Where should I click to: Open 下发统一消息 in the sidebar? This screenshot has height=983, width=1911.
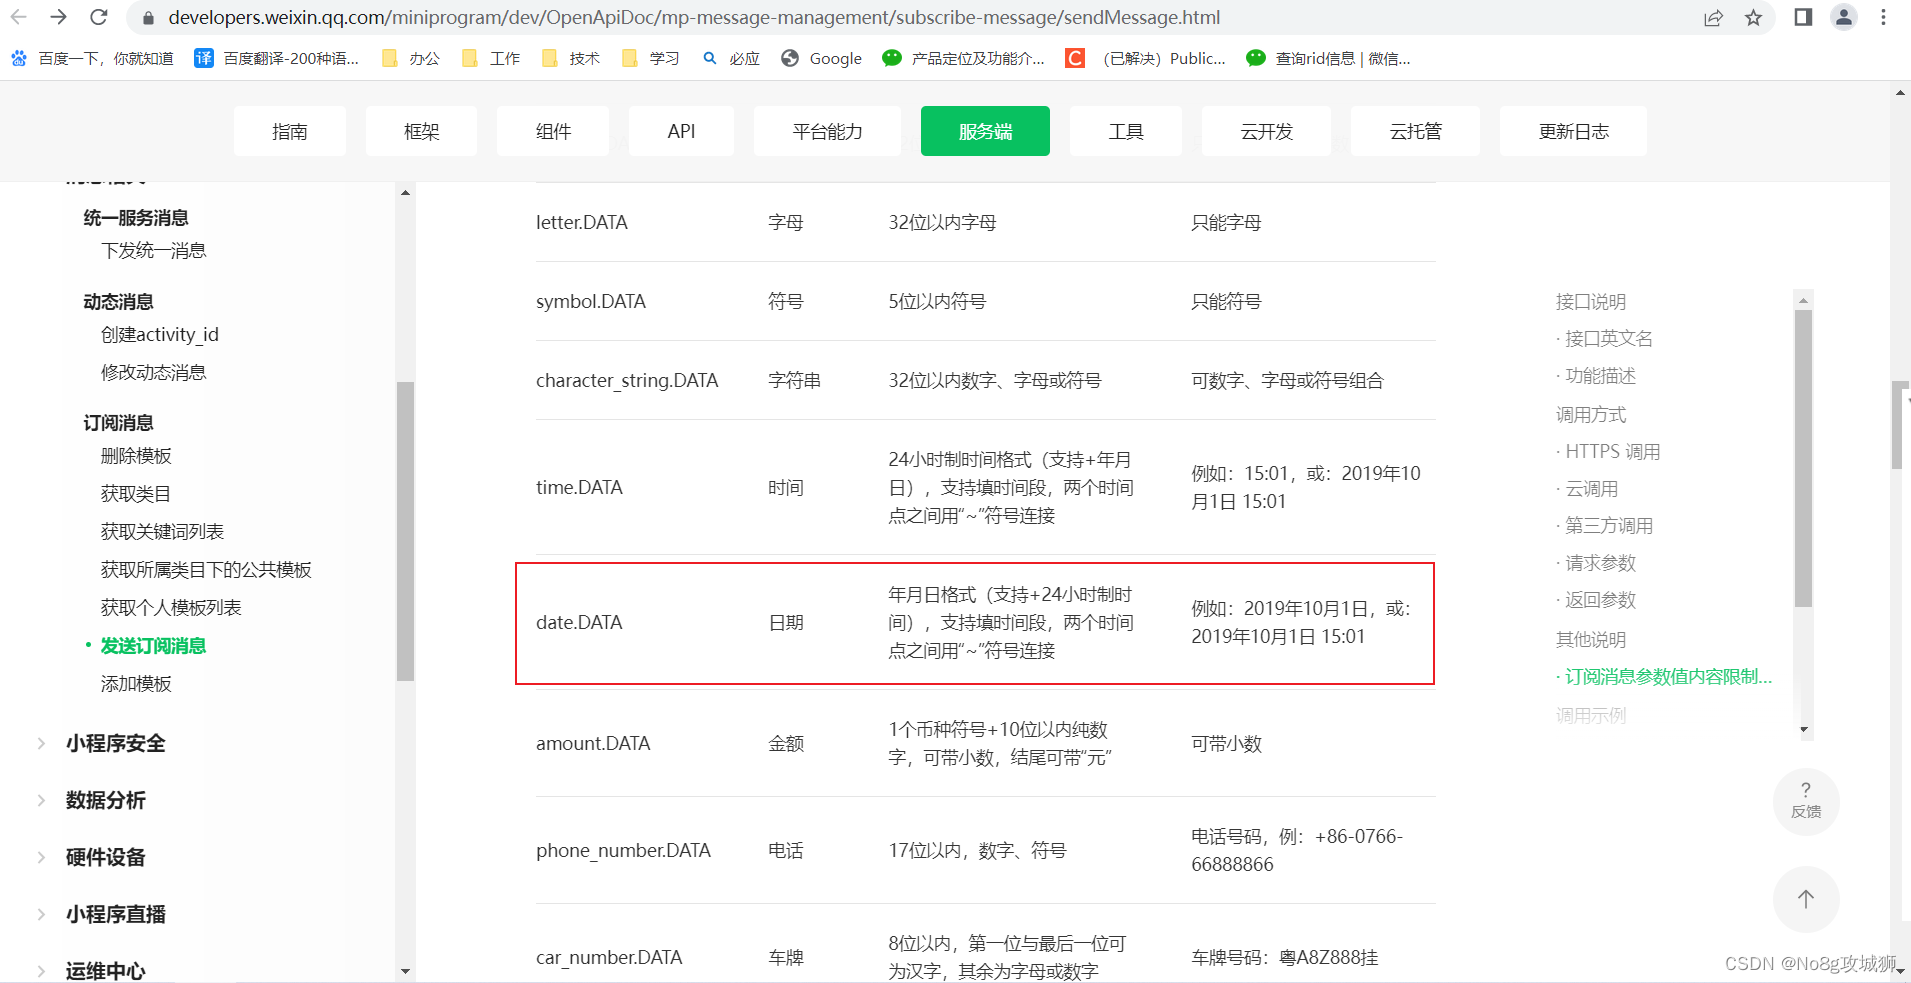[153, 250]
